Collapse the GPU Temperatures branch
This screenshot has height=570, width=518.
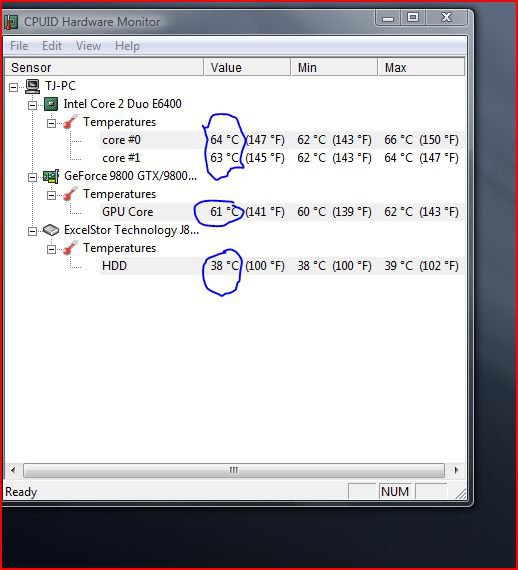click(x=51, y=196)
